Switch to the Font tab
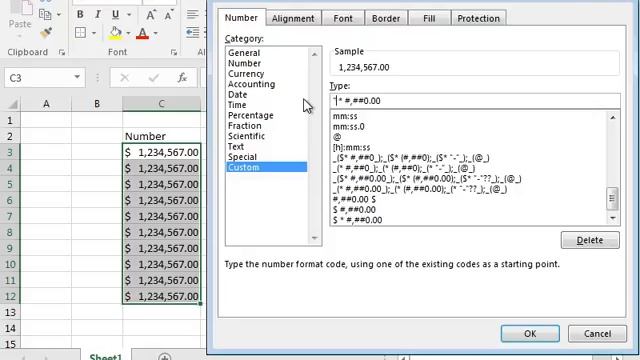This screenshot has height=360, width=640. tap(343, 18)
